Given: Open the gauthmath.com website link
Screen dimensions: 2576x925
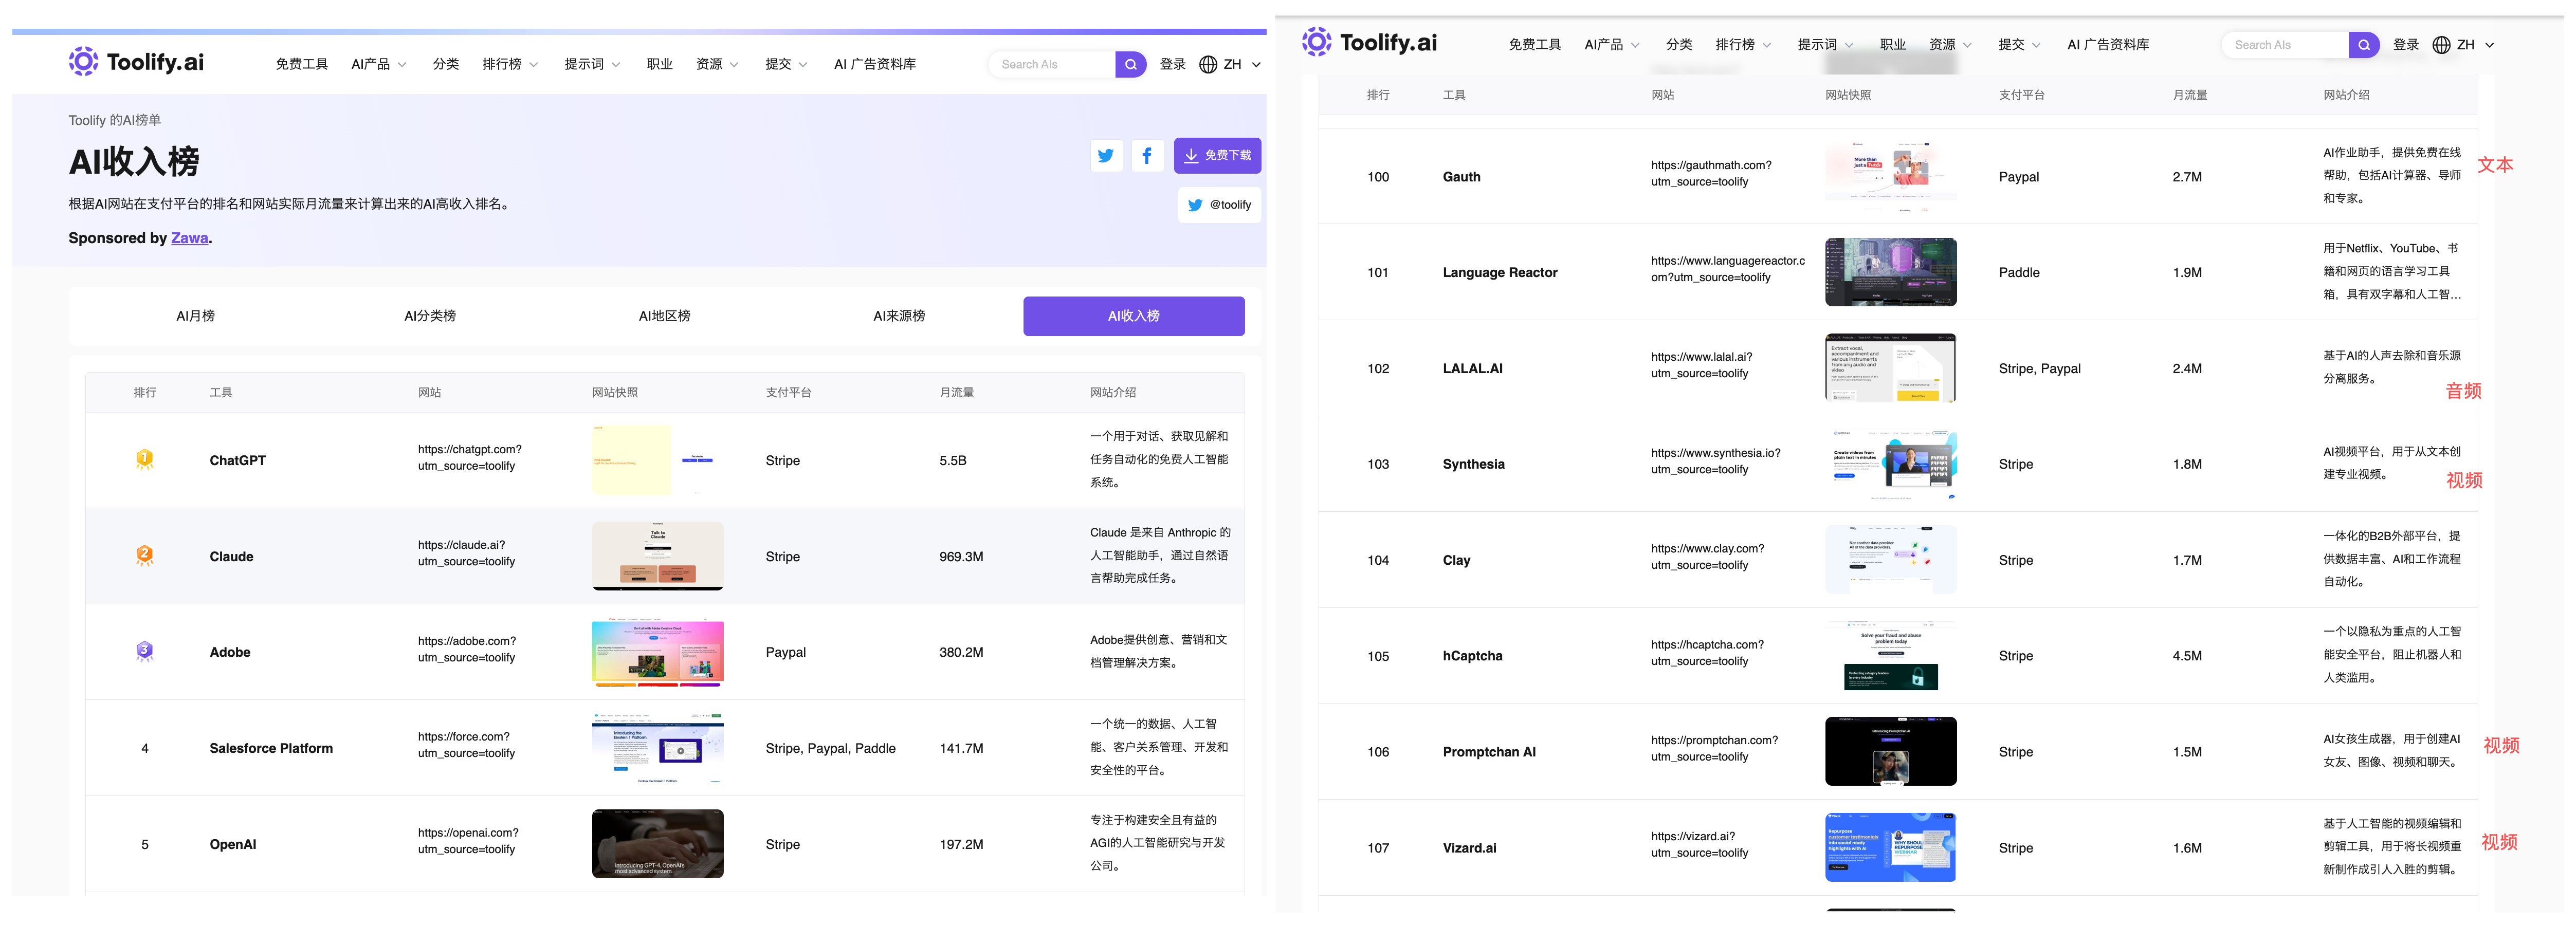Looking at the screenshot, I should (1711, 173).
